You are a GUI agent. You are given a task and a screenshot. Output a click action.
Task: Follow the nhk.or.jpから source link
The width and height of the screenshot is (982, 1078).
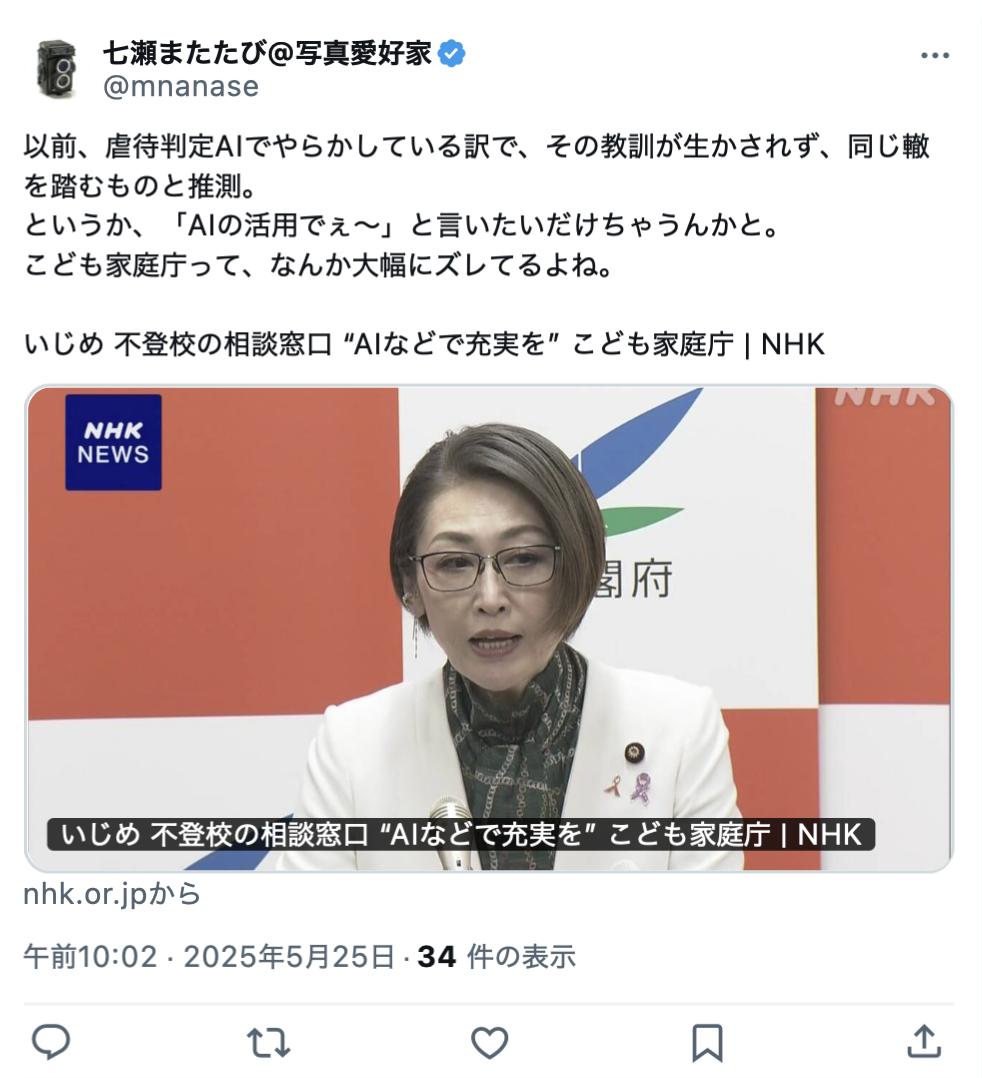(112, 894)
